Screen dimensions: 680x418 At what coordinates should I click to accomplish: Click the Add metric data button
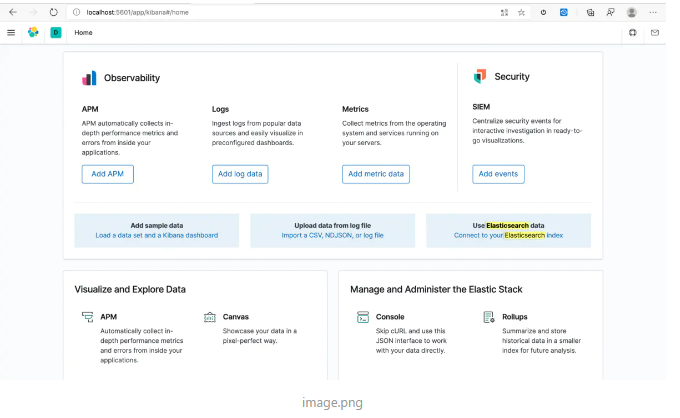[376, 174]
